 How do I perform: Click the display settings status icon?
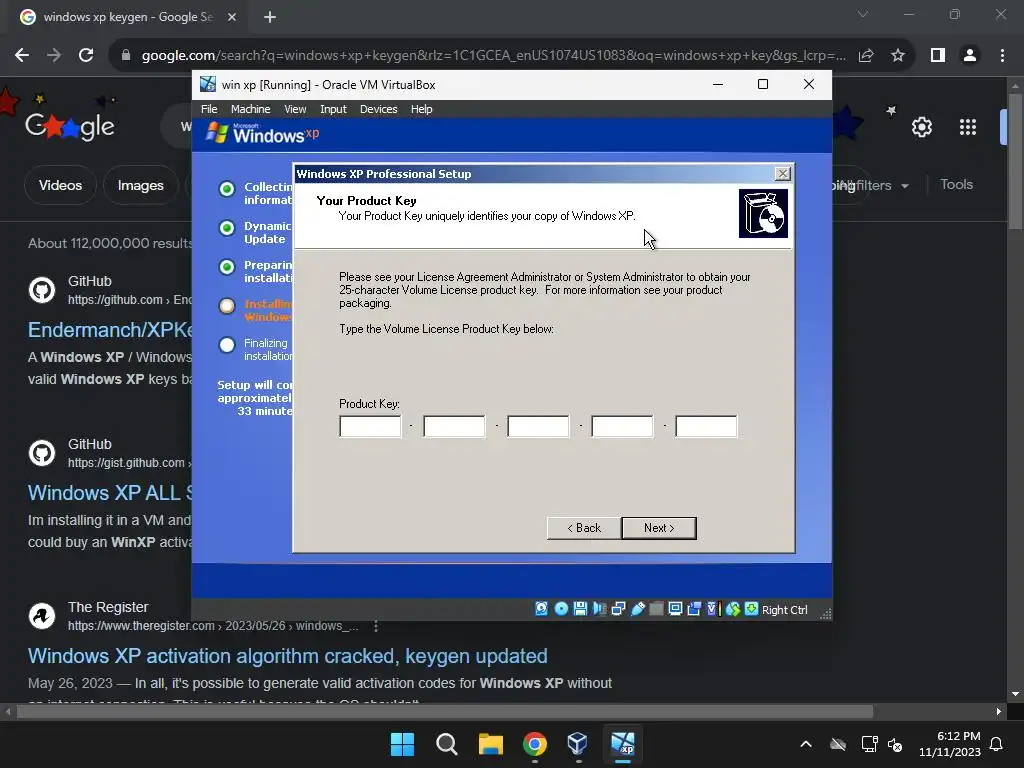675,609
